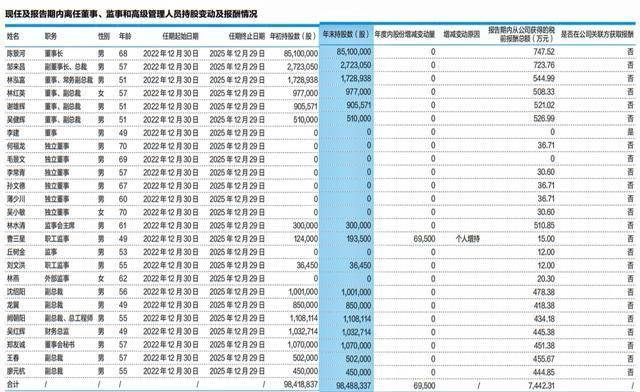This screenshot has width=640, height=392.
Task: Select the 外部监事 position cell
Action: tap(57, 278)
